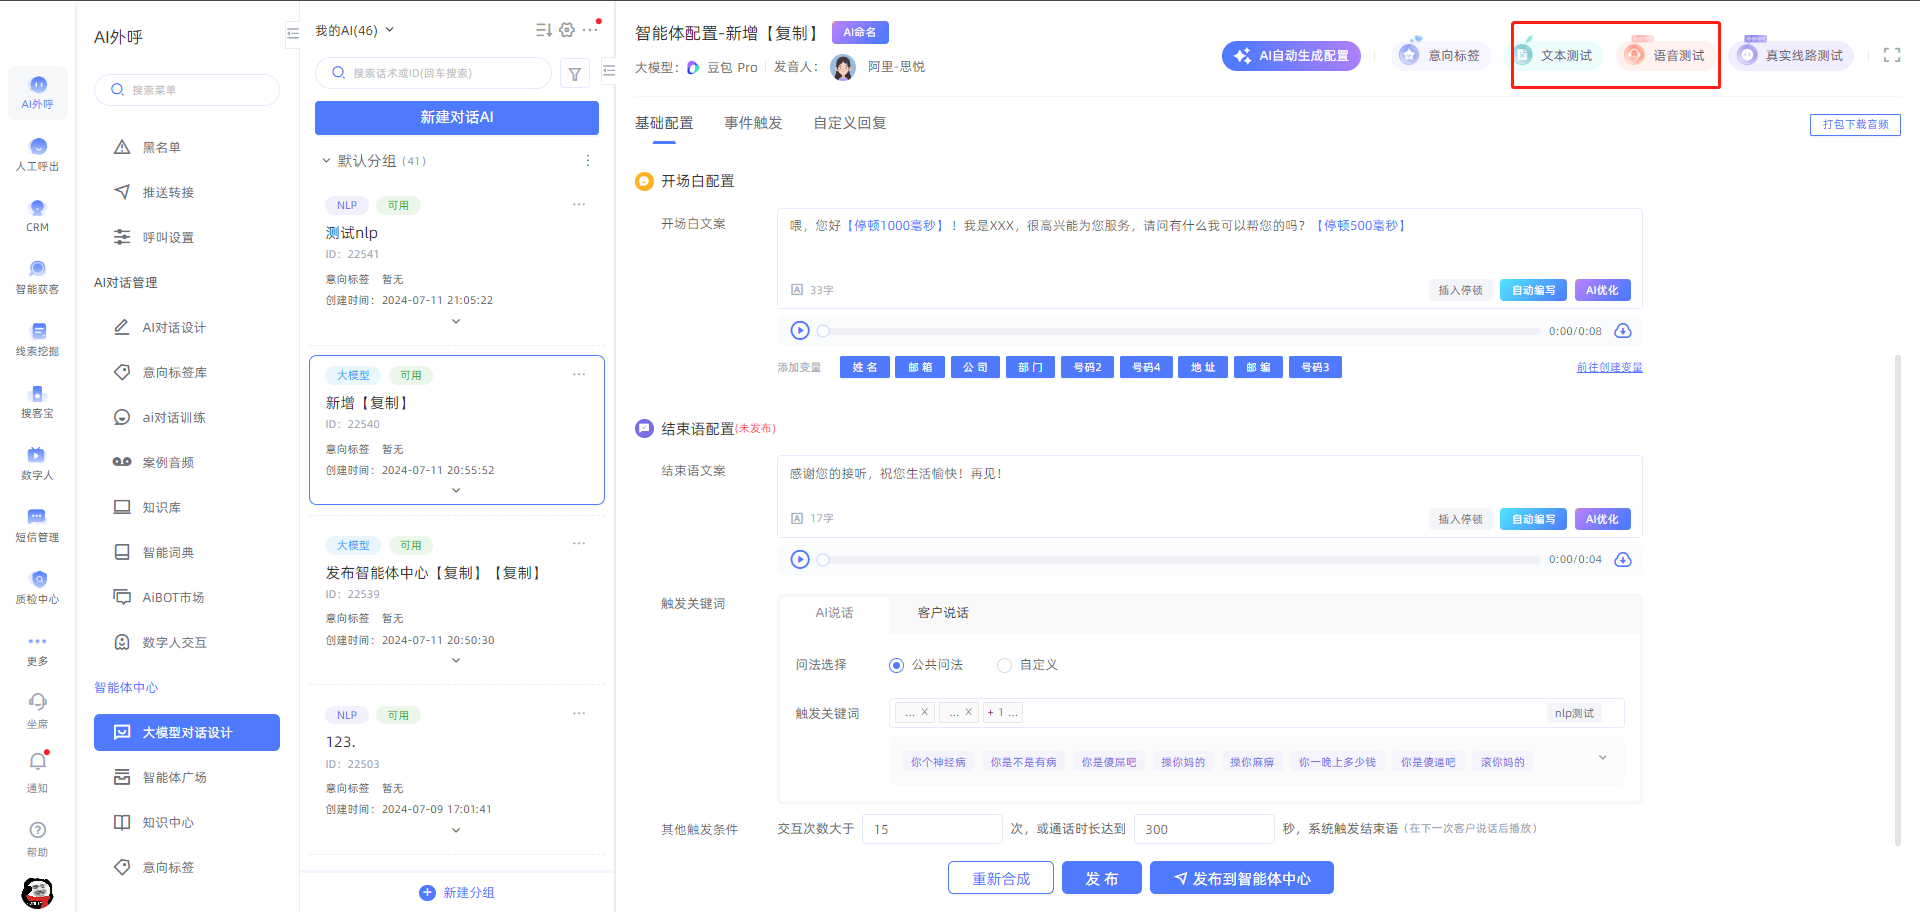Image resolution: width=1920 pixels, height=912 pixels.
Task: Click the 发布到智能体中心 button
Action: coord(1241,878)
